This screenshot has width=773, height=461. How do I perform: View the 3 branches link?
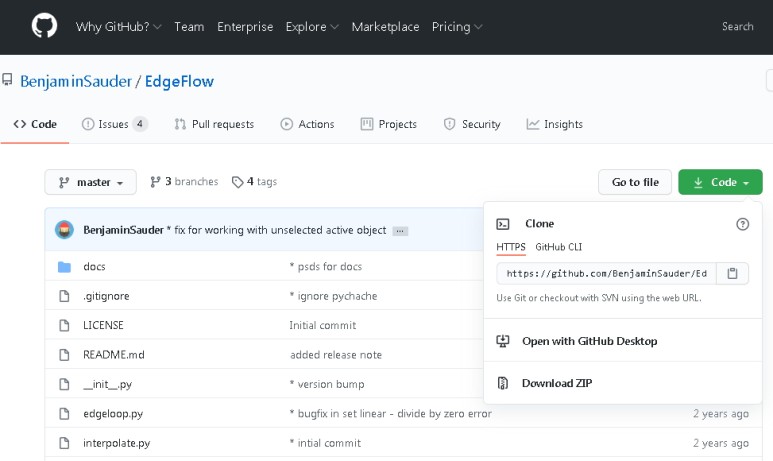(x=184, y=182)
